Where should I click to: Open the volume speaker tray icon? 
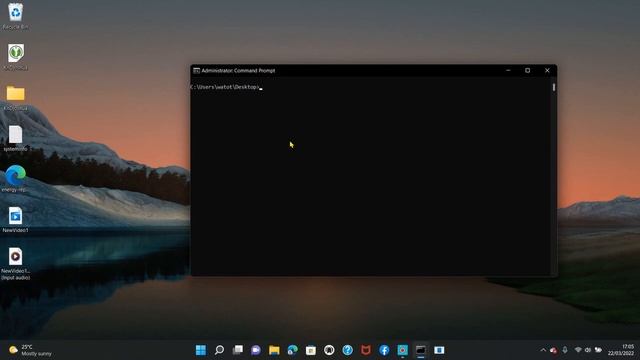[x=588, y=350]
